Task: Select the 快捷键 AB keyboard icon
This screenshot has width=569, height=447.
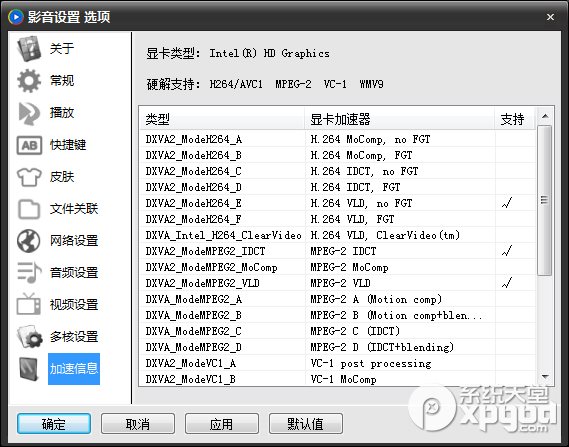Action: tap(29, 145)
